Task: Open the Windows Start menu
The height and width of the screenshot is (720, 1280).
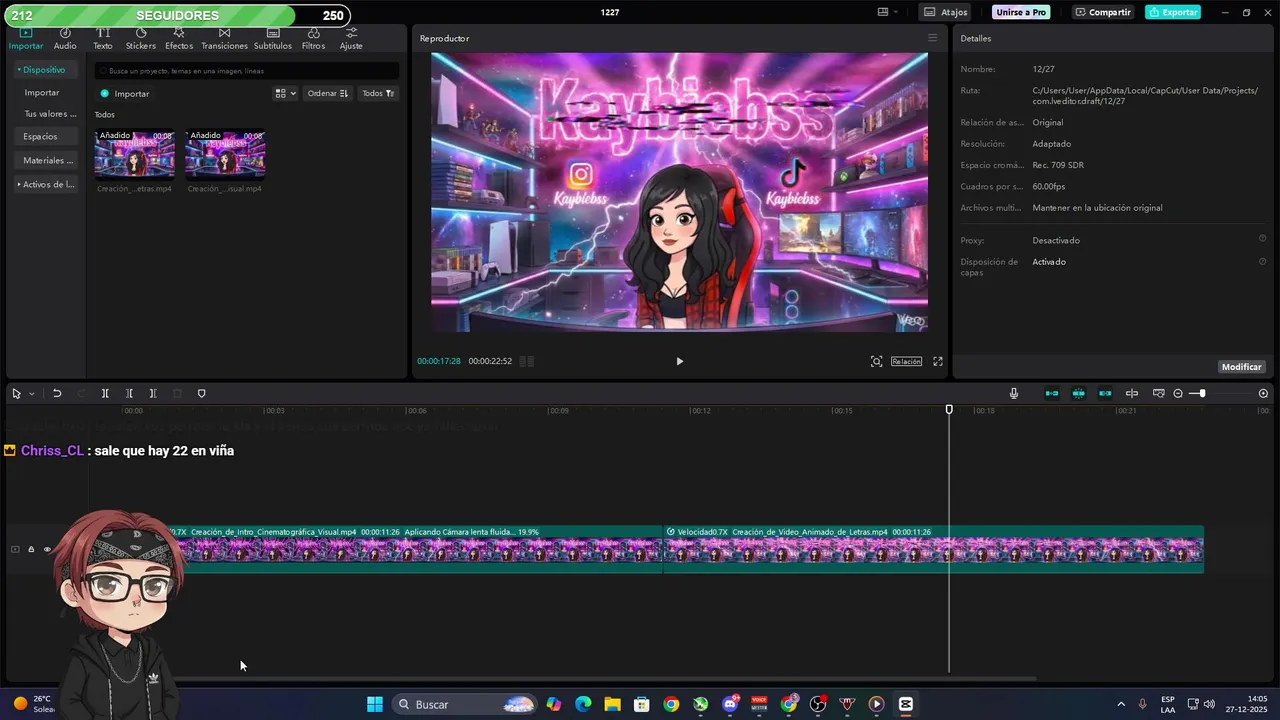Action: click(x=375, y=704)
